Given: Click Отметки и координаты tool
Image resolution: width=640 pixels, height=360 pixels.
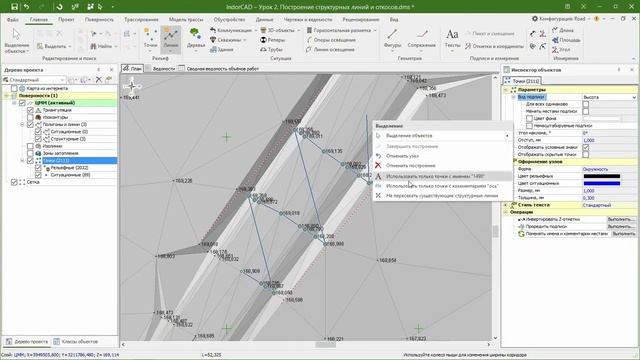Looking at the screenshot, I should pos(494,46).
